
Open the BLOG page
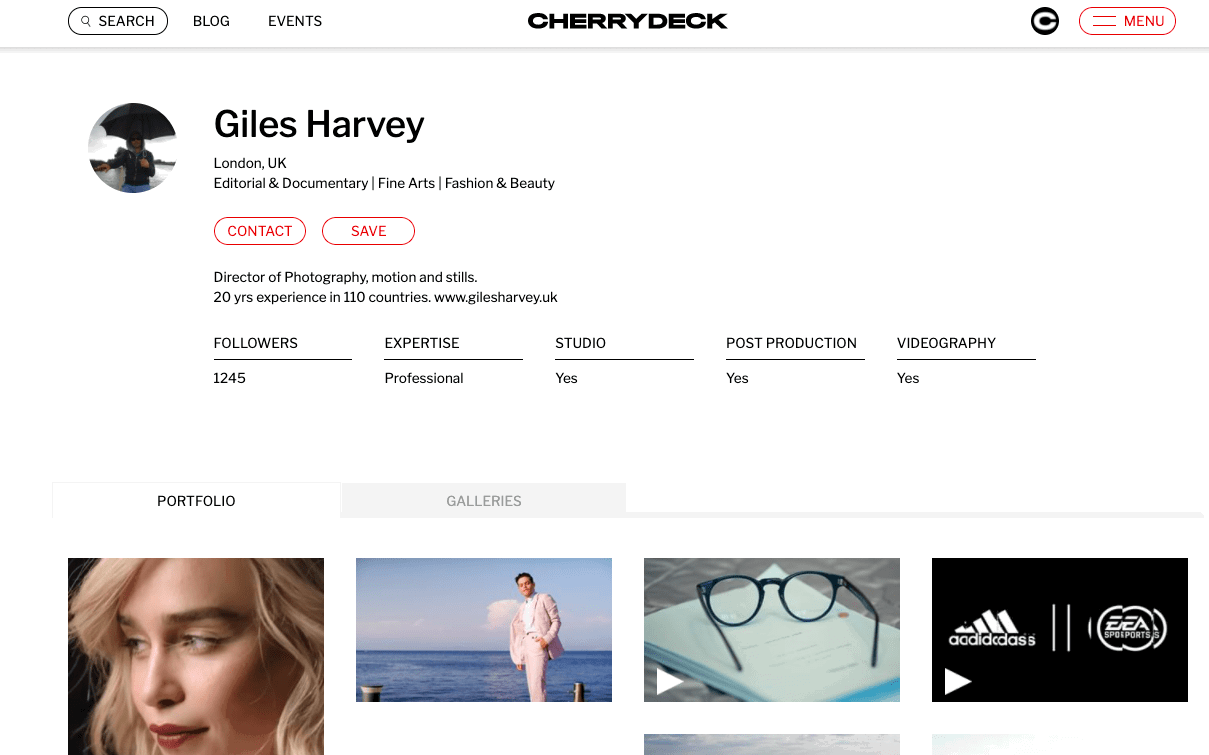click(211, 21)
